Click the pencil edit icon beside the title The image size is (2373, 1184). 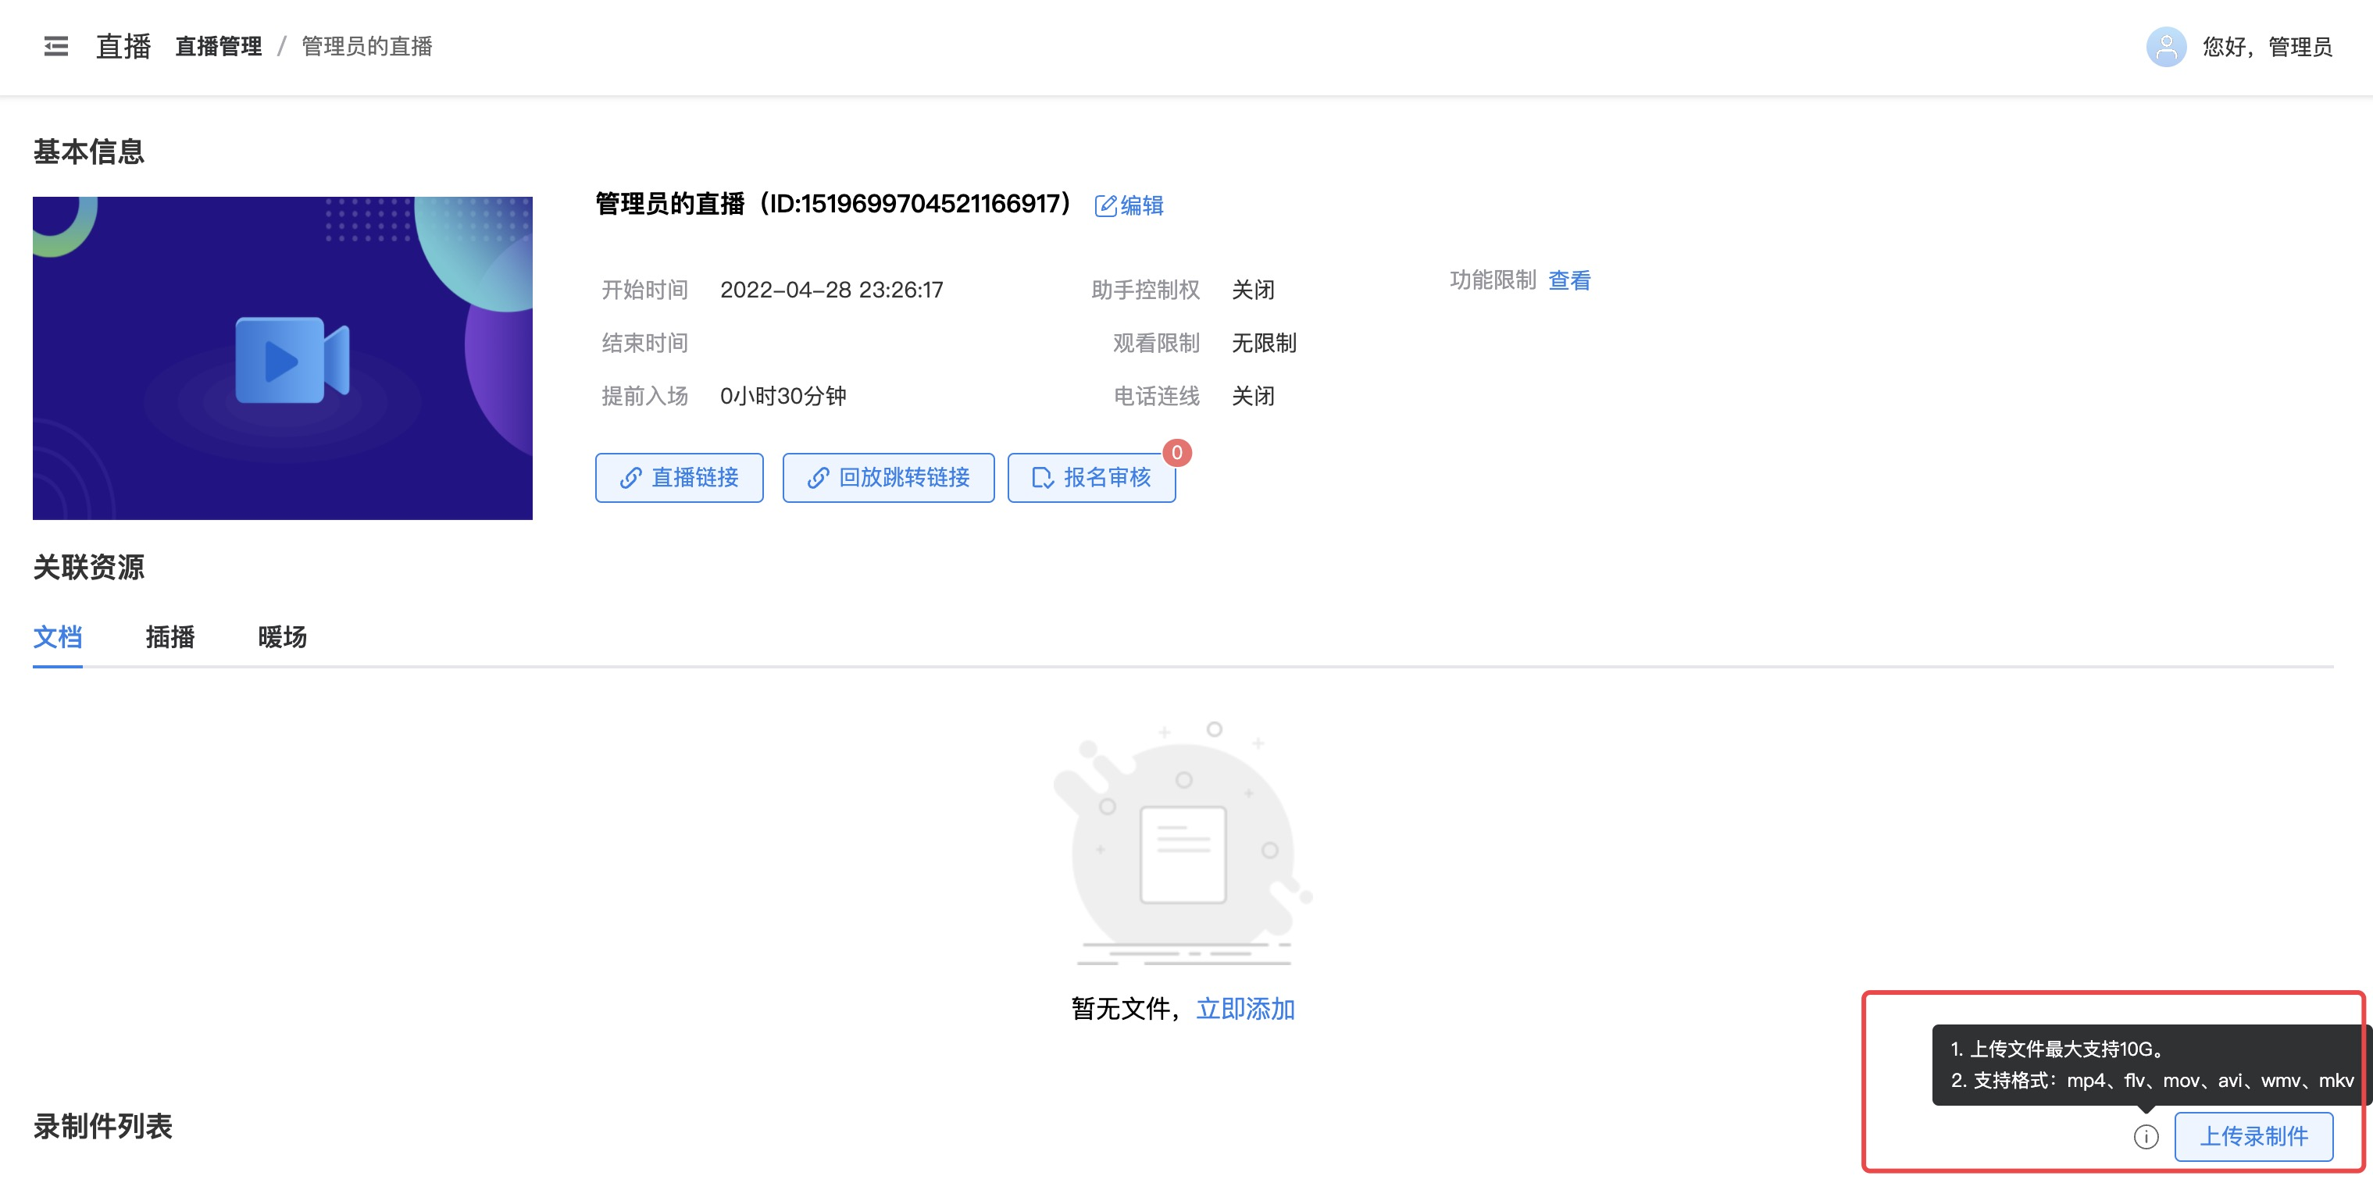[1105, 206]
